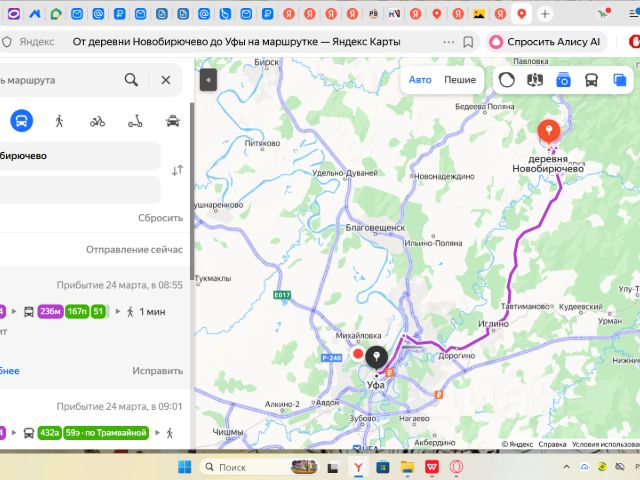Expand hidden system tray icons
This screenshot has height=480, width=640.
566,467
